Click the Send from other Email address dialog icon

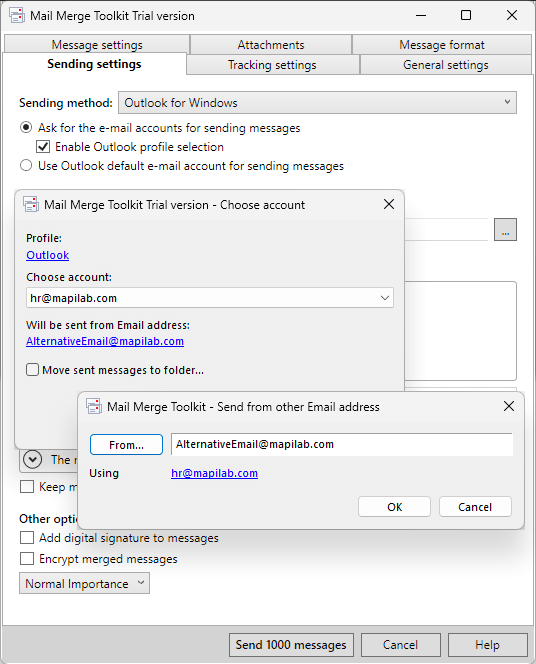click(x=94, y=406)
